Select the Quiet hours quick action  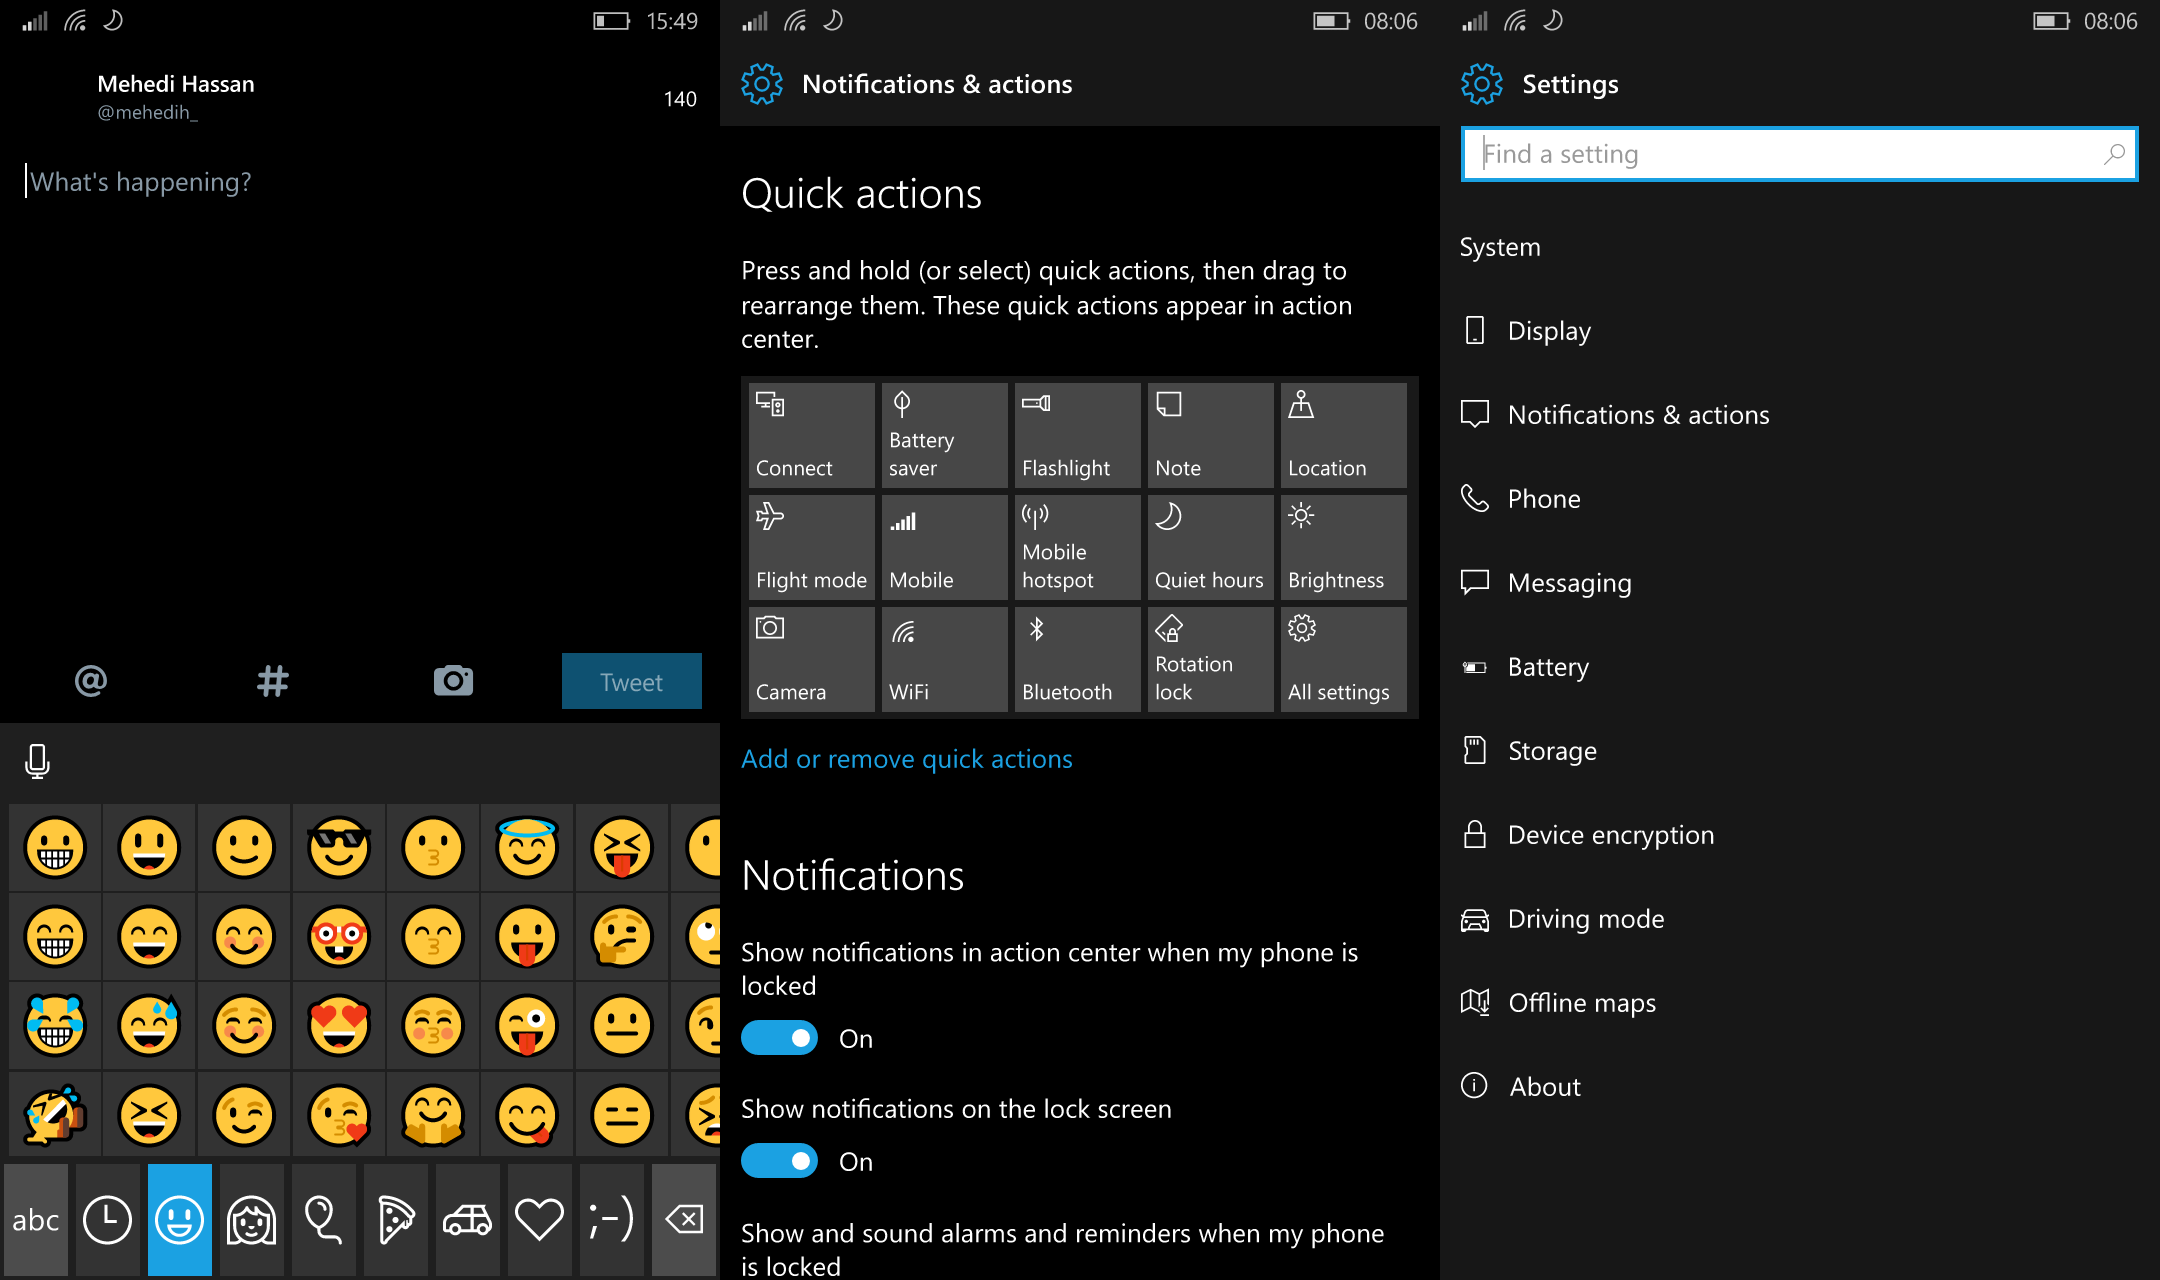[1210, 547]
